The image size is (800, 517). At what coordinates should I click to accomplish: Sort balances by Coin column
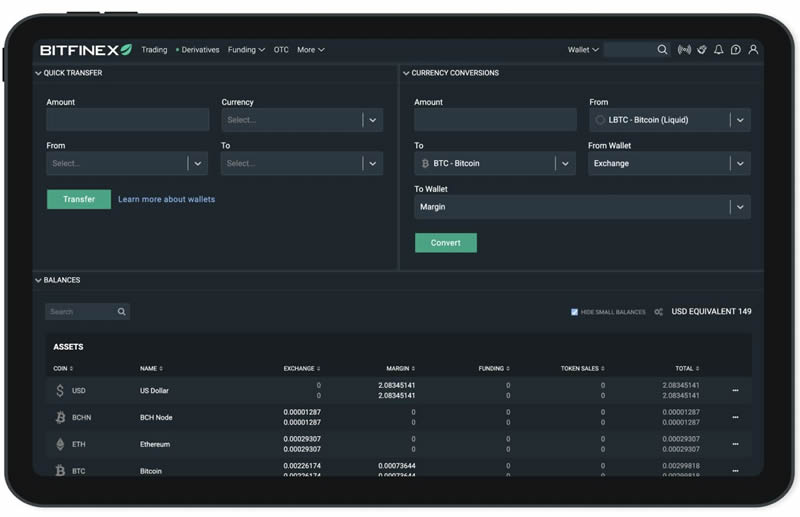pos(63,368)
